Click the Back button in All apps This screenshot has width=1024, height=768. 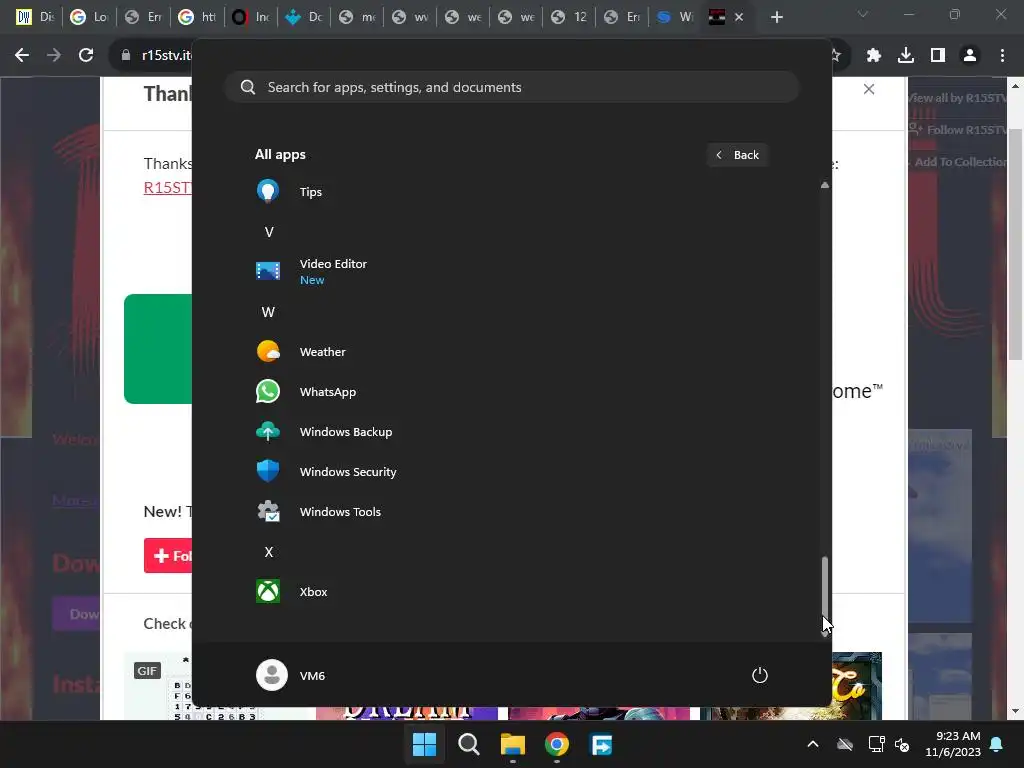point(737,155)
